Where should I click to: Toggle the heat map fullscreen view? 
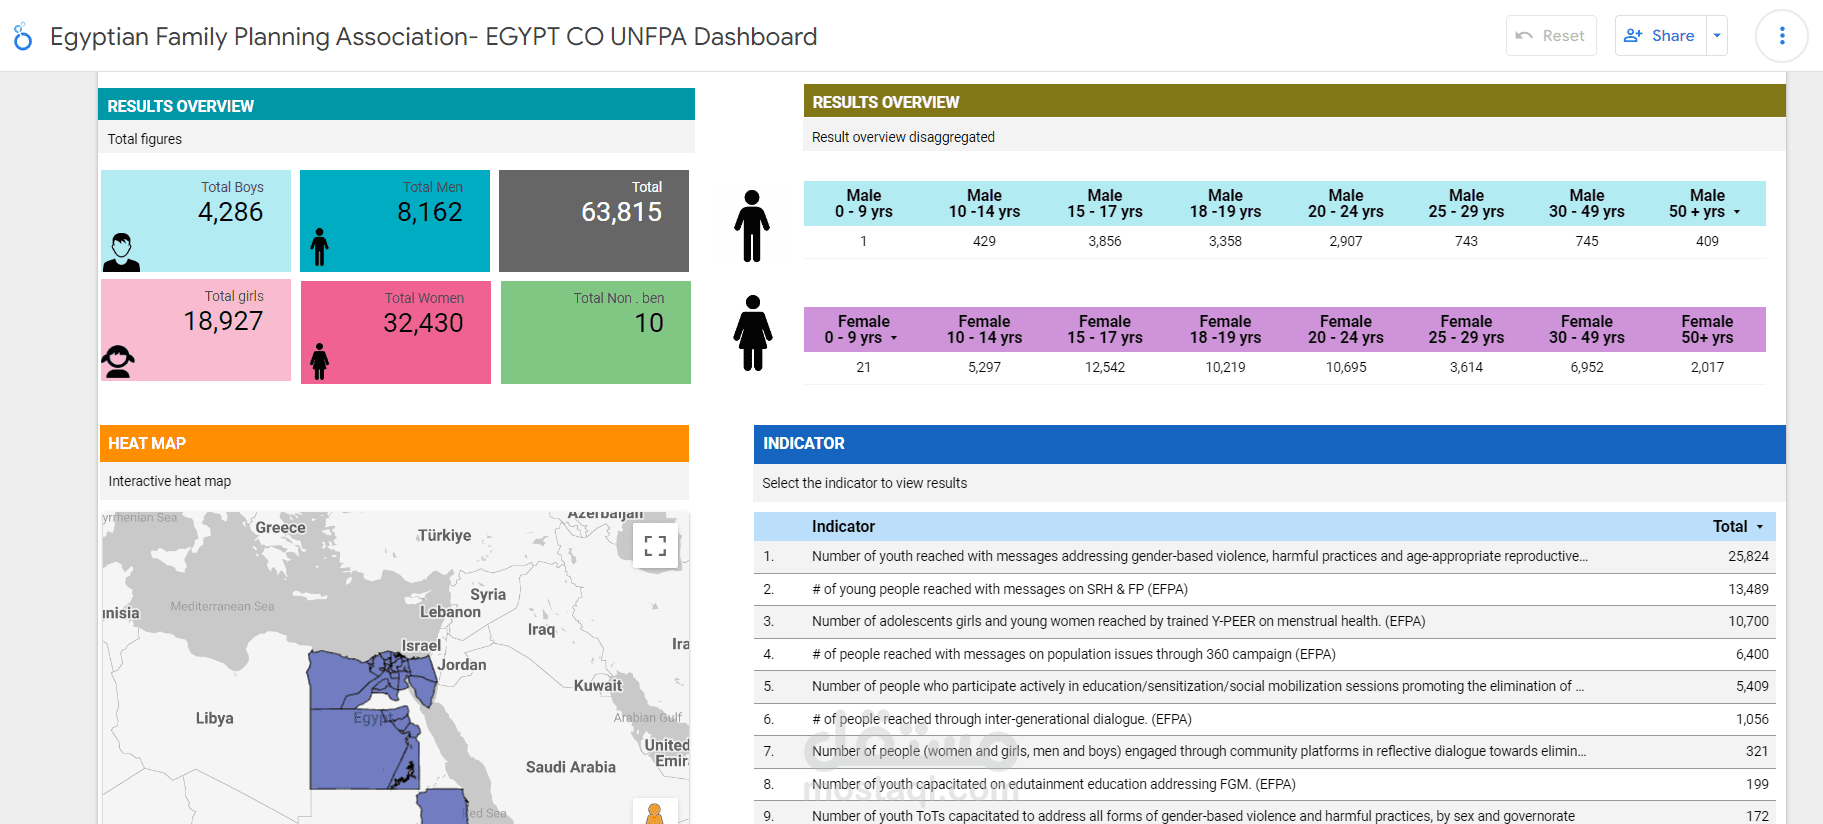655,545
